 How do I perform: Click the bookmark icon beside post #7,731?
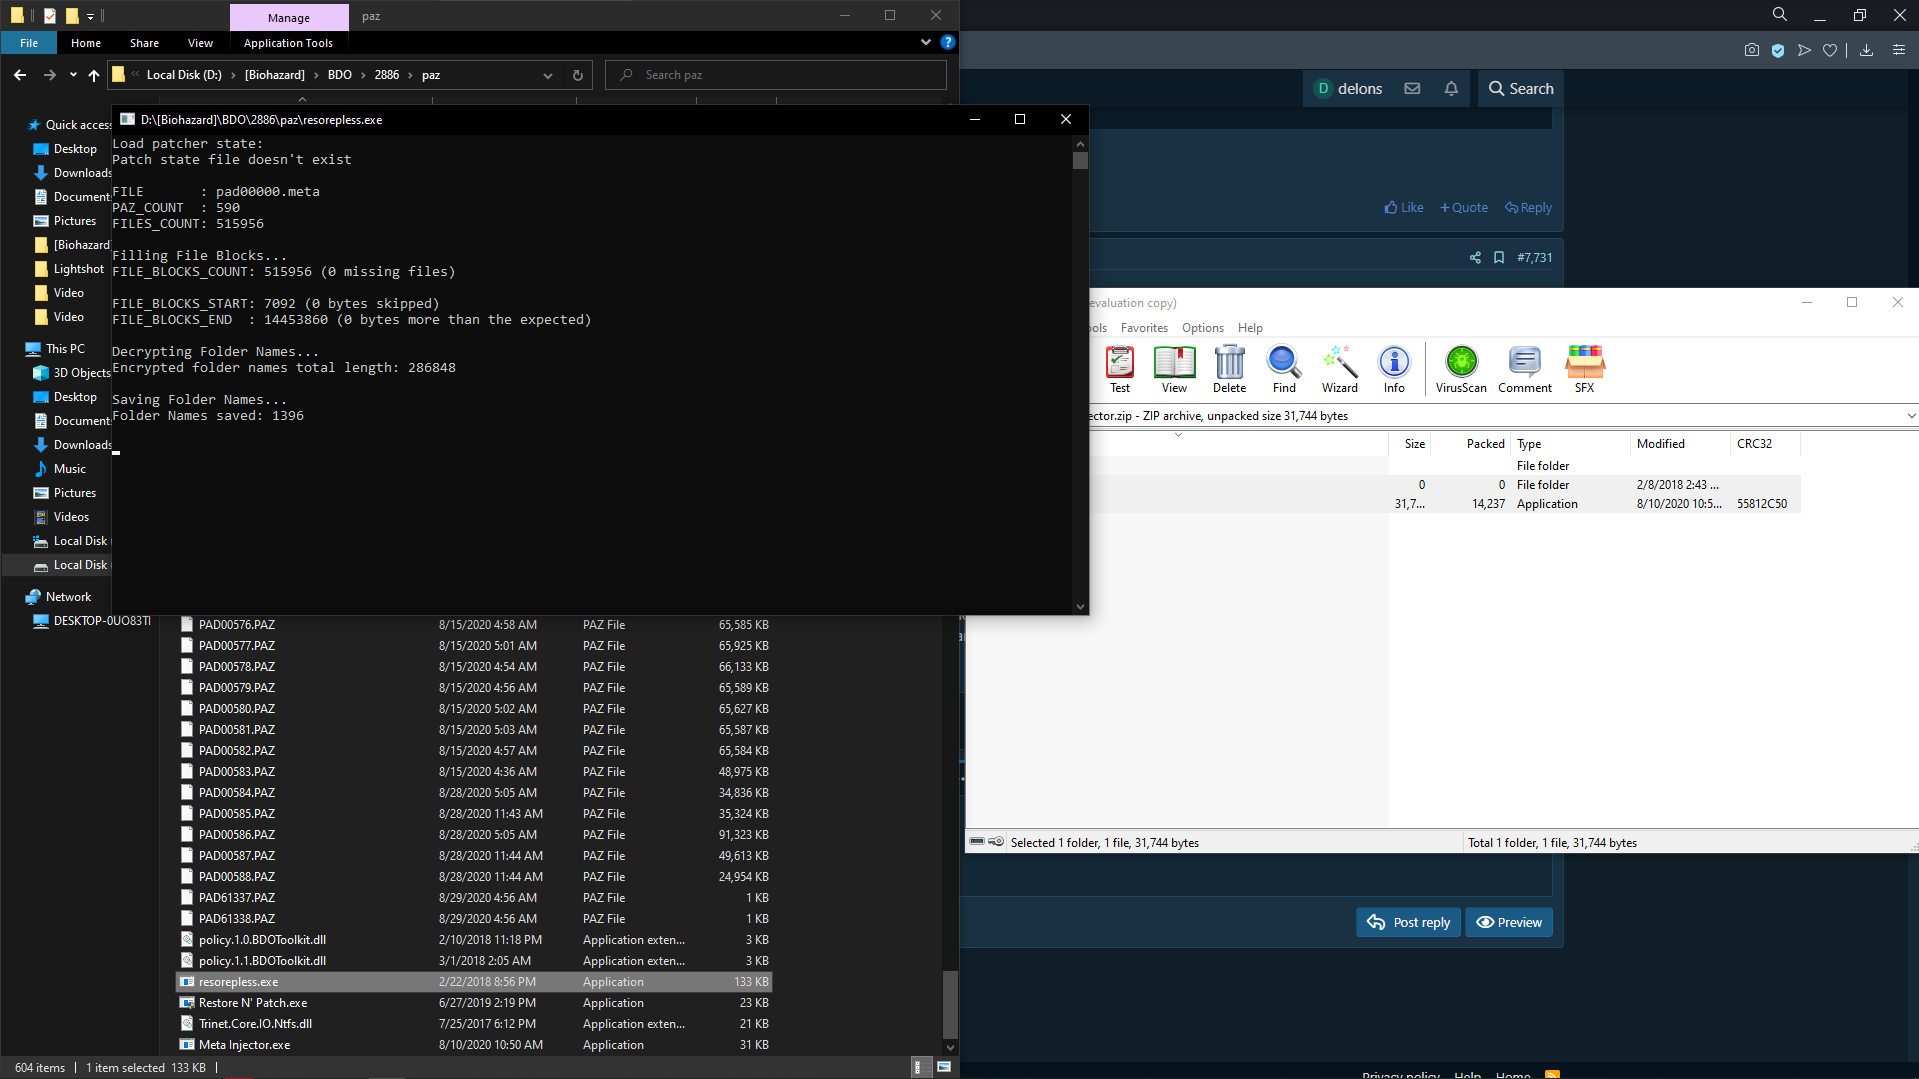[1498, 258]
